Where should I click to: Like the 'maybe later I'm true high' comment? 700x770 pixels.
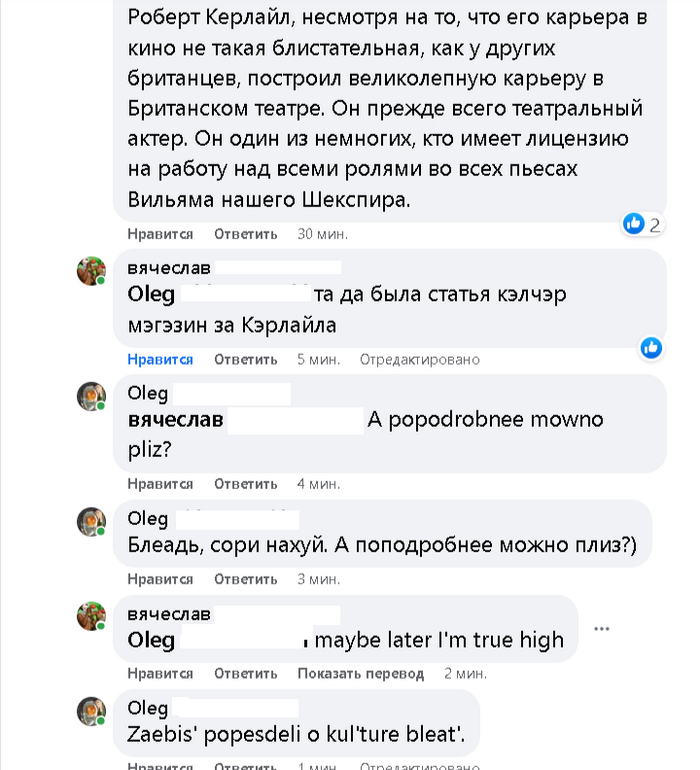click(160, 674)
